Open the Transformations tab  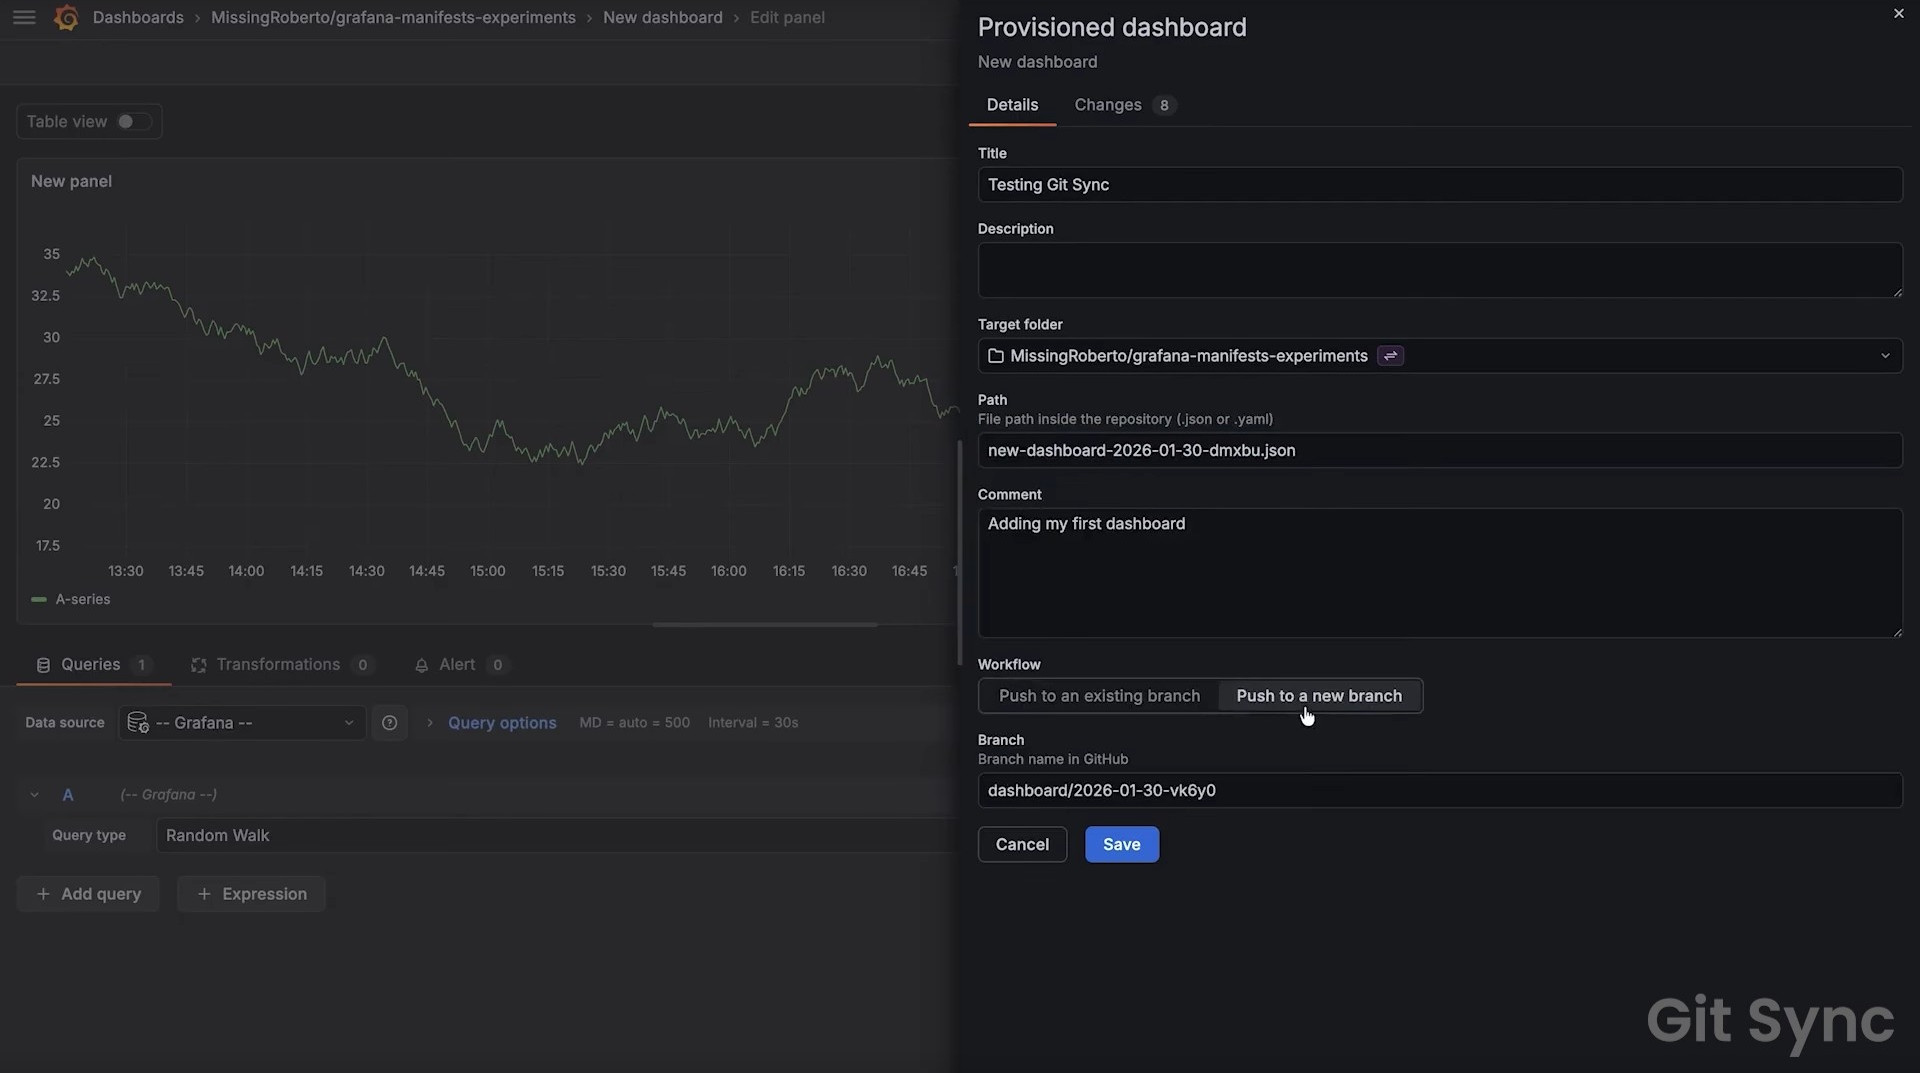click(x=278, y=665)
